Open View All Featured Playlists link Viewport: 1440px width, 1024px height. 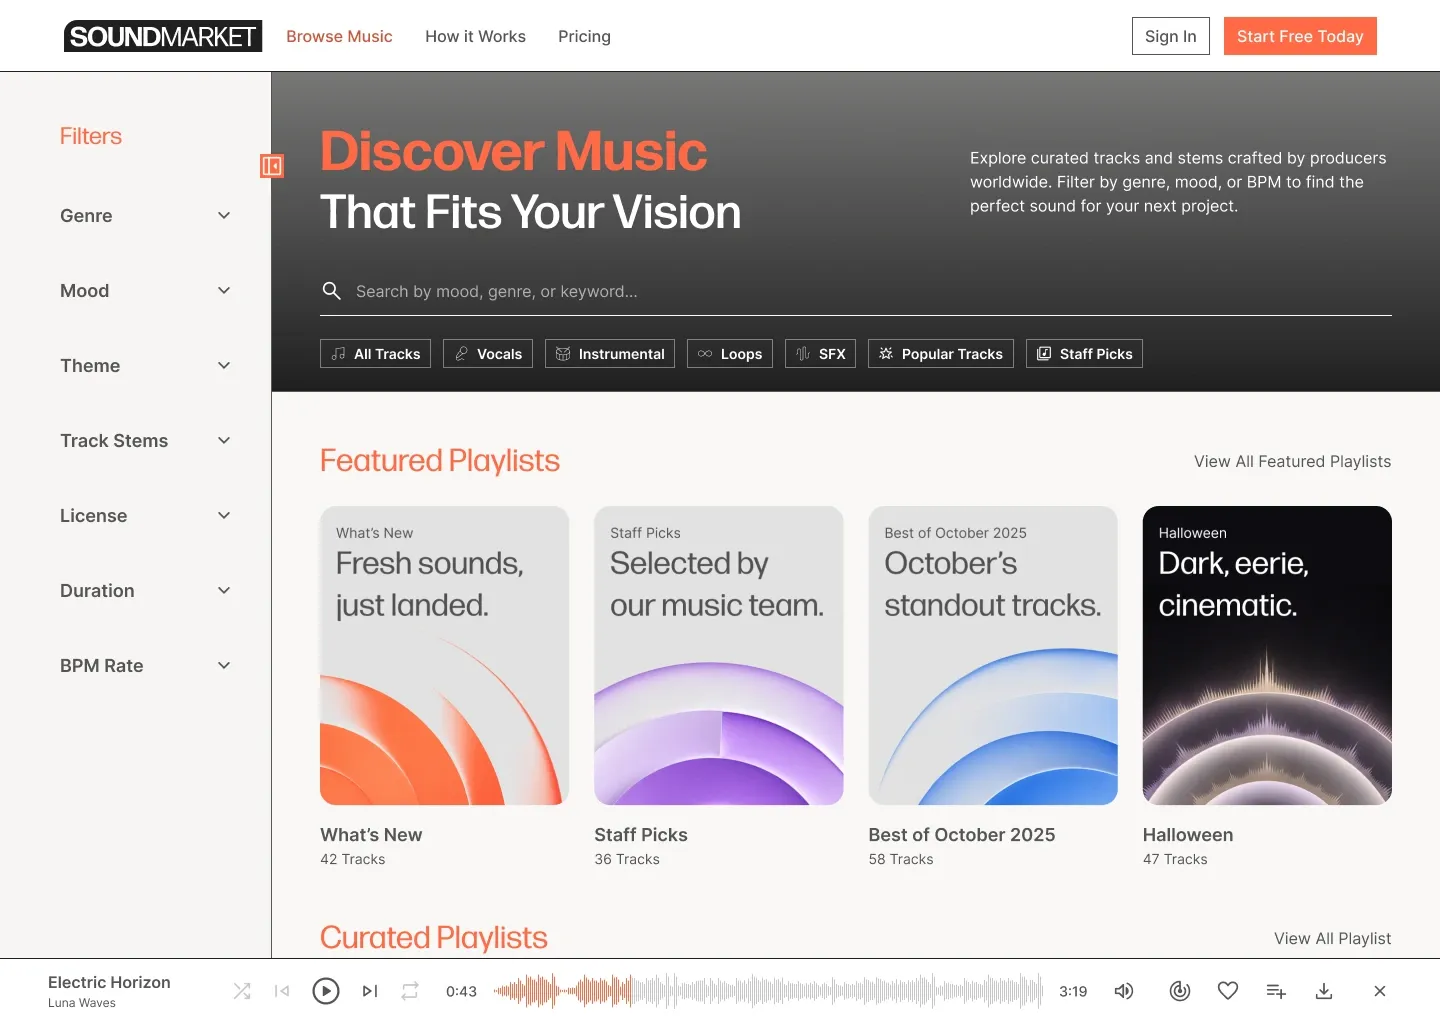pyautogui.click(x=1292, y=461)
